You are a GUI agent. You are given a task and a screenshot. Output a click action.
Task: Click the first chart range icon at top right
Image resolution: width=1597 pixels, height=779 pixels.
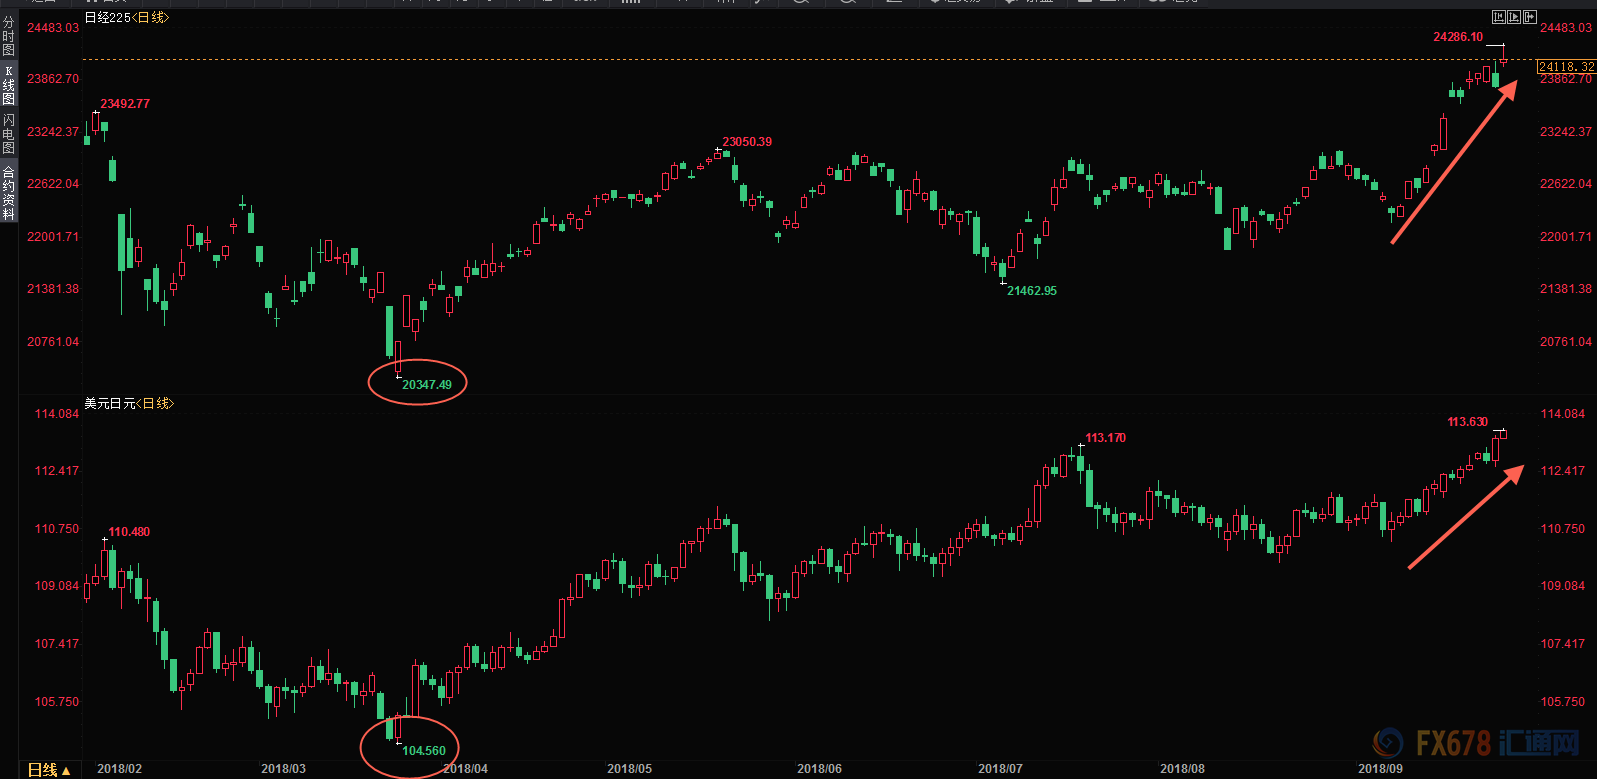click(1498, 17)
